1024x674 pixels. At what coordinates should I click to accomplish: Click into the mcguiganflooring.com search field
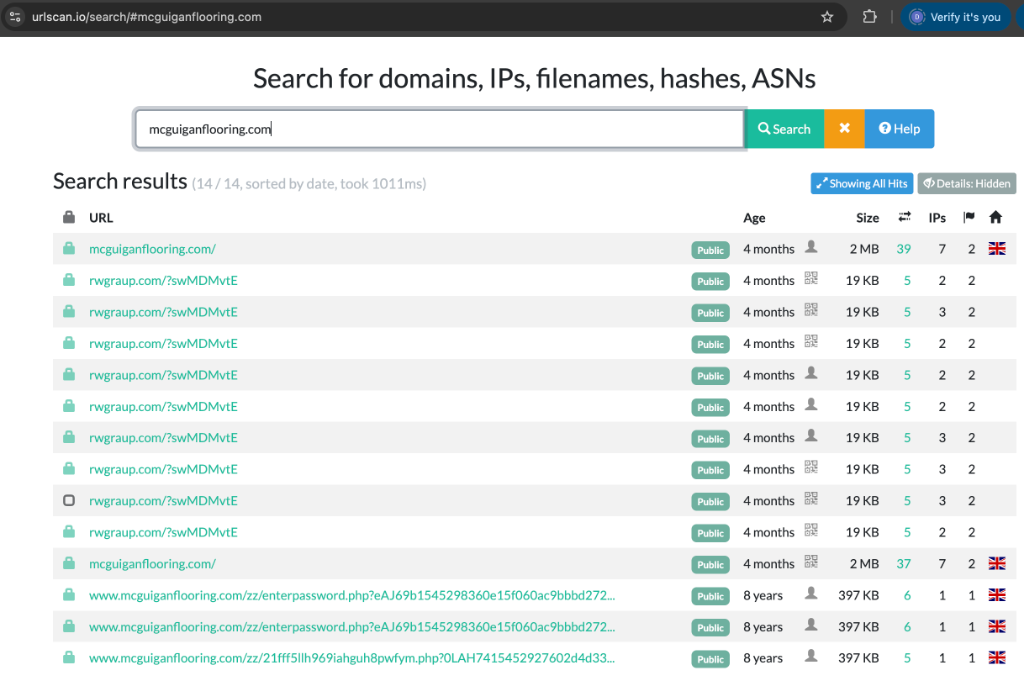pos(440,129)
